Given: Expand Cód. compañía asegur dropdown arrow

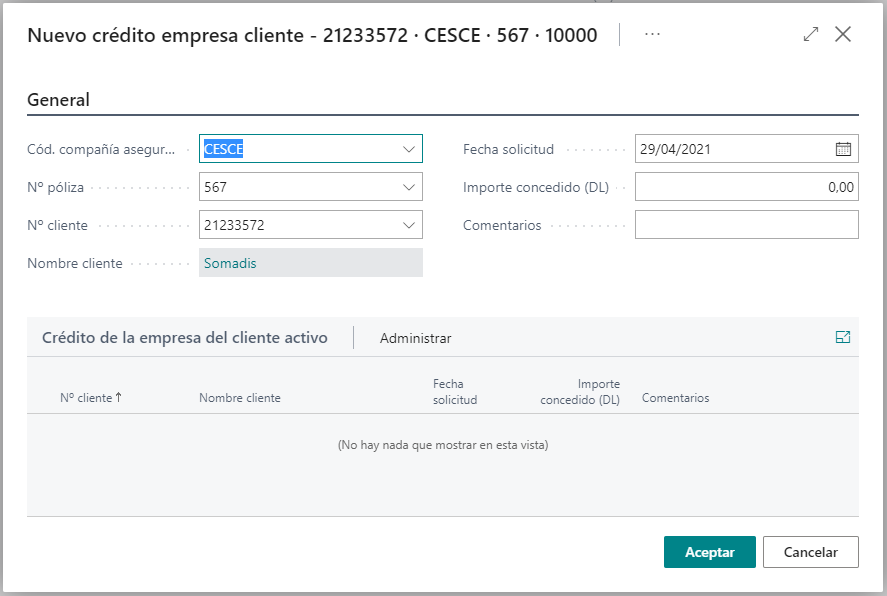Looking at the screenshot, I should click(x=408, y=149).
